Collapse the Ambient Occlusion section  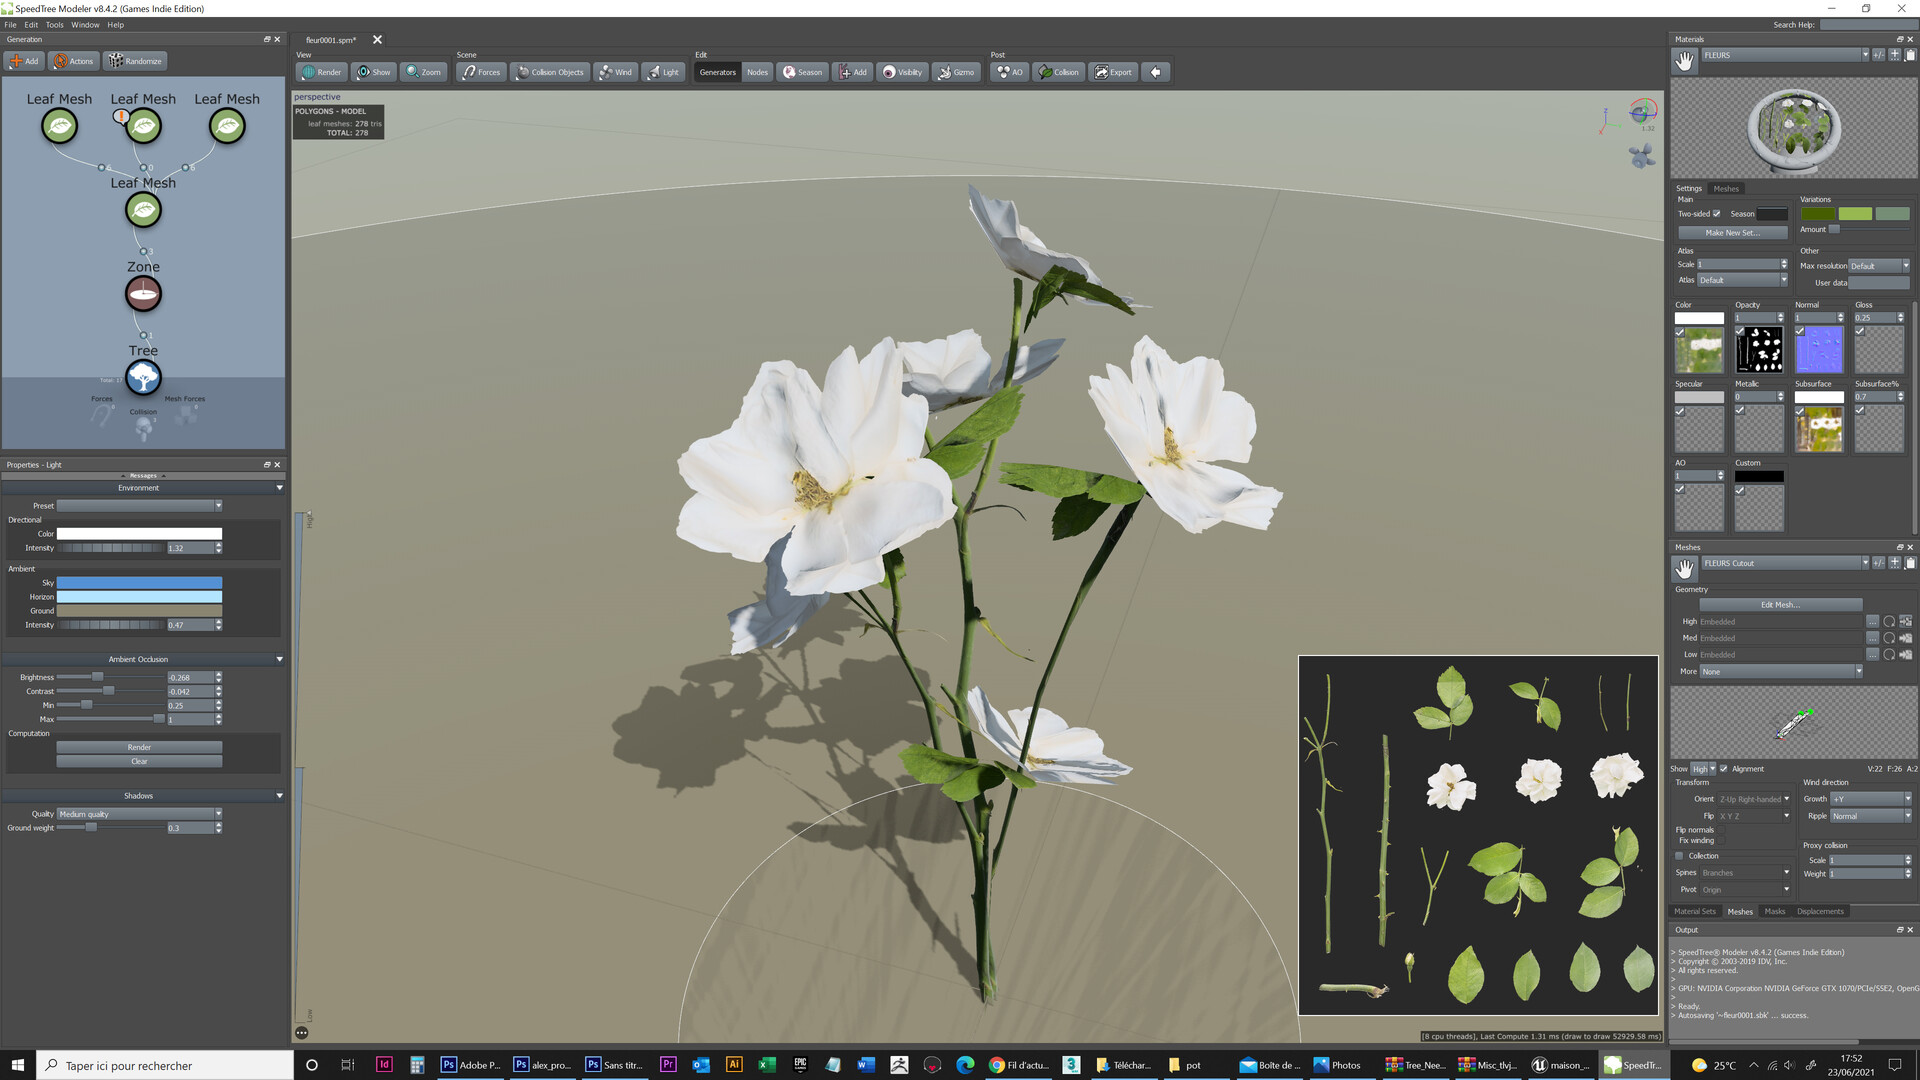click(x=279, y=660)
